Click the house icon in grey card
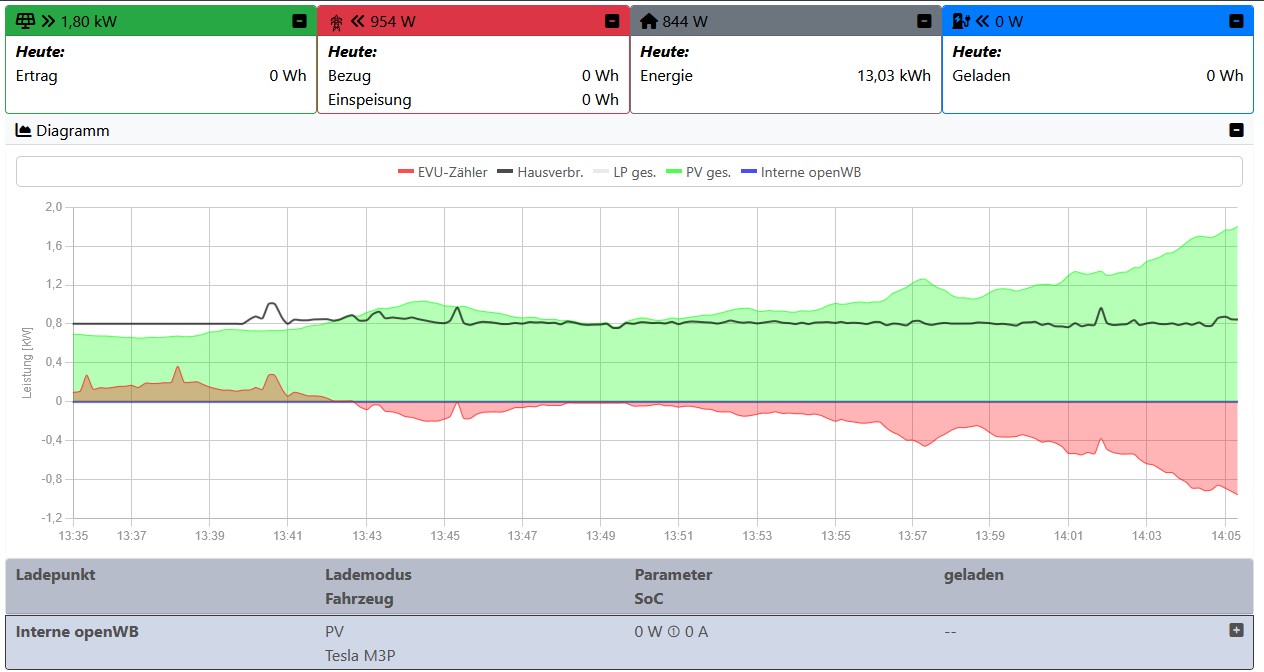The width and height of the screenshot is (1264, 672). 649,21
